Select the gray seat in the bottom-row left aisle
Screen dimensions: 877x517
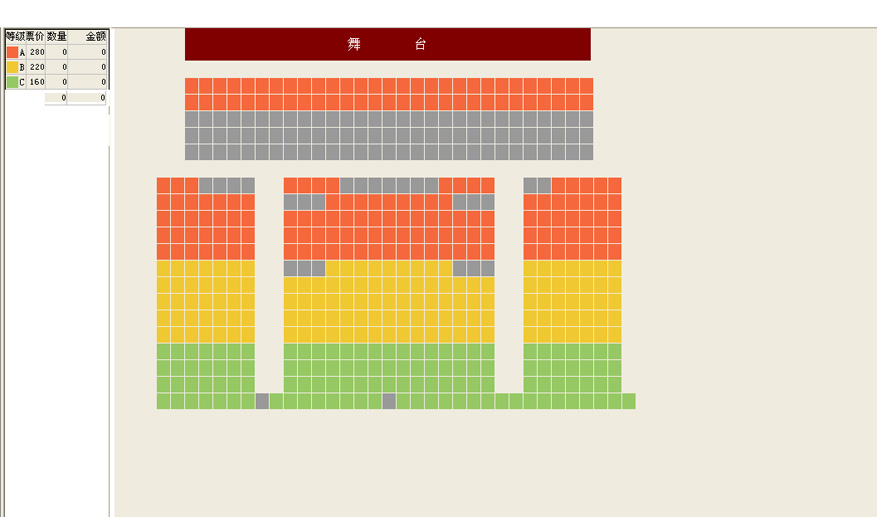pos(262,401)
